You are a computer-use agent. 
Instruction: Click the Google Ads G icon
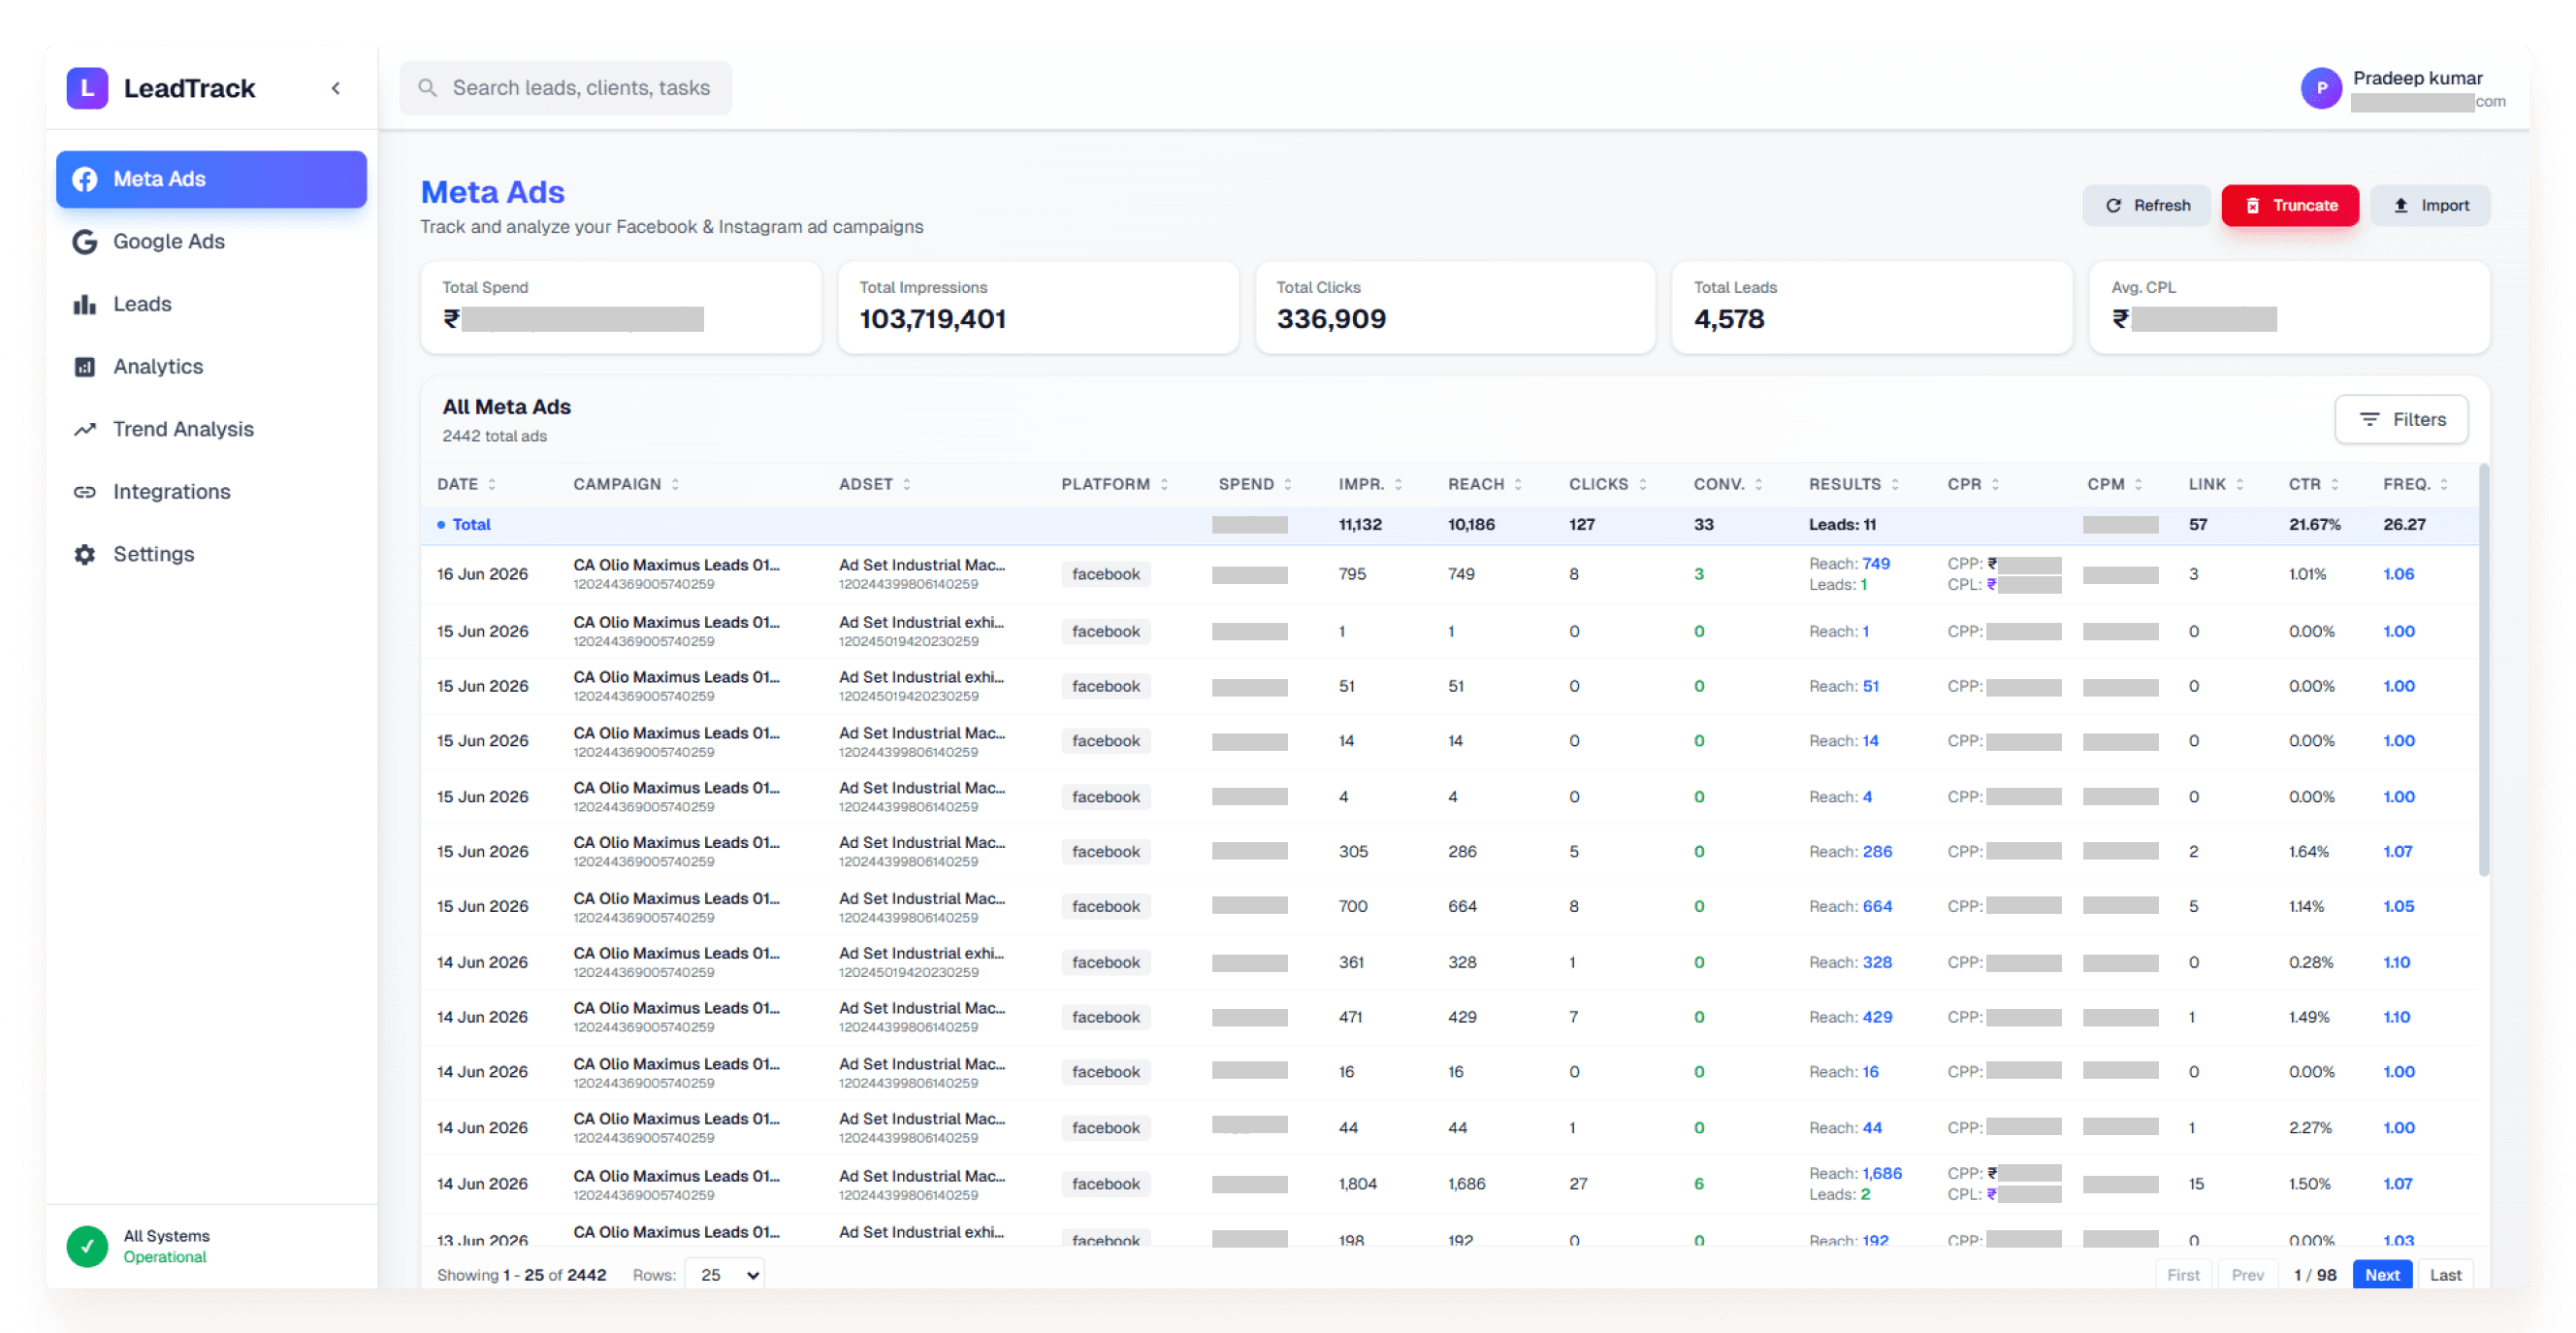click(85, 241)
